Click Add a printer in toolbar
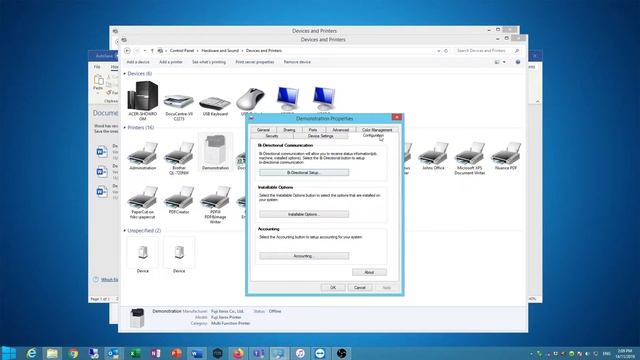Viewport: 640px width, 360px height. (x=171, y=62)
